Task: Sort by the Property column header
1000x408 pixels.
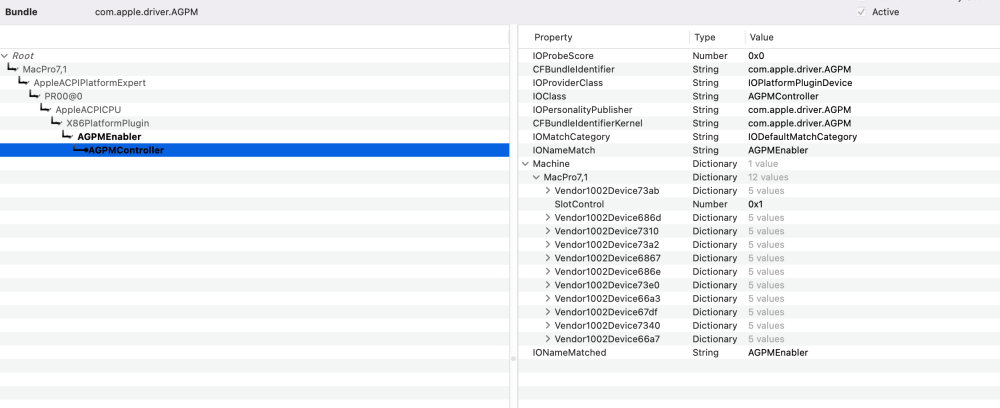Action: pyautogui.click(x=604, y=38)
